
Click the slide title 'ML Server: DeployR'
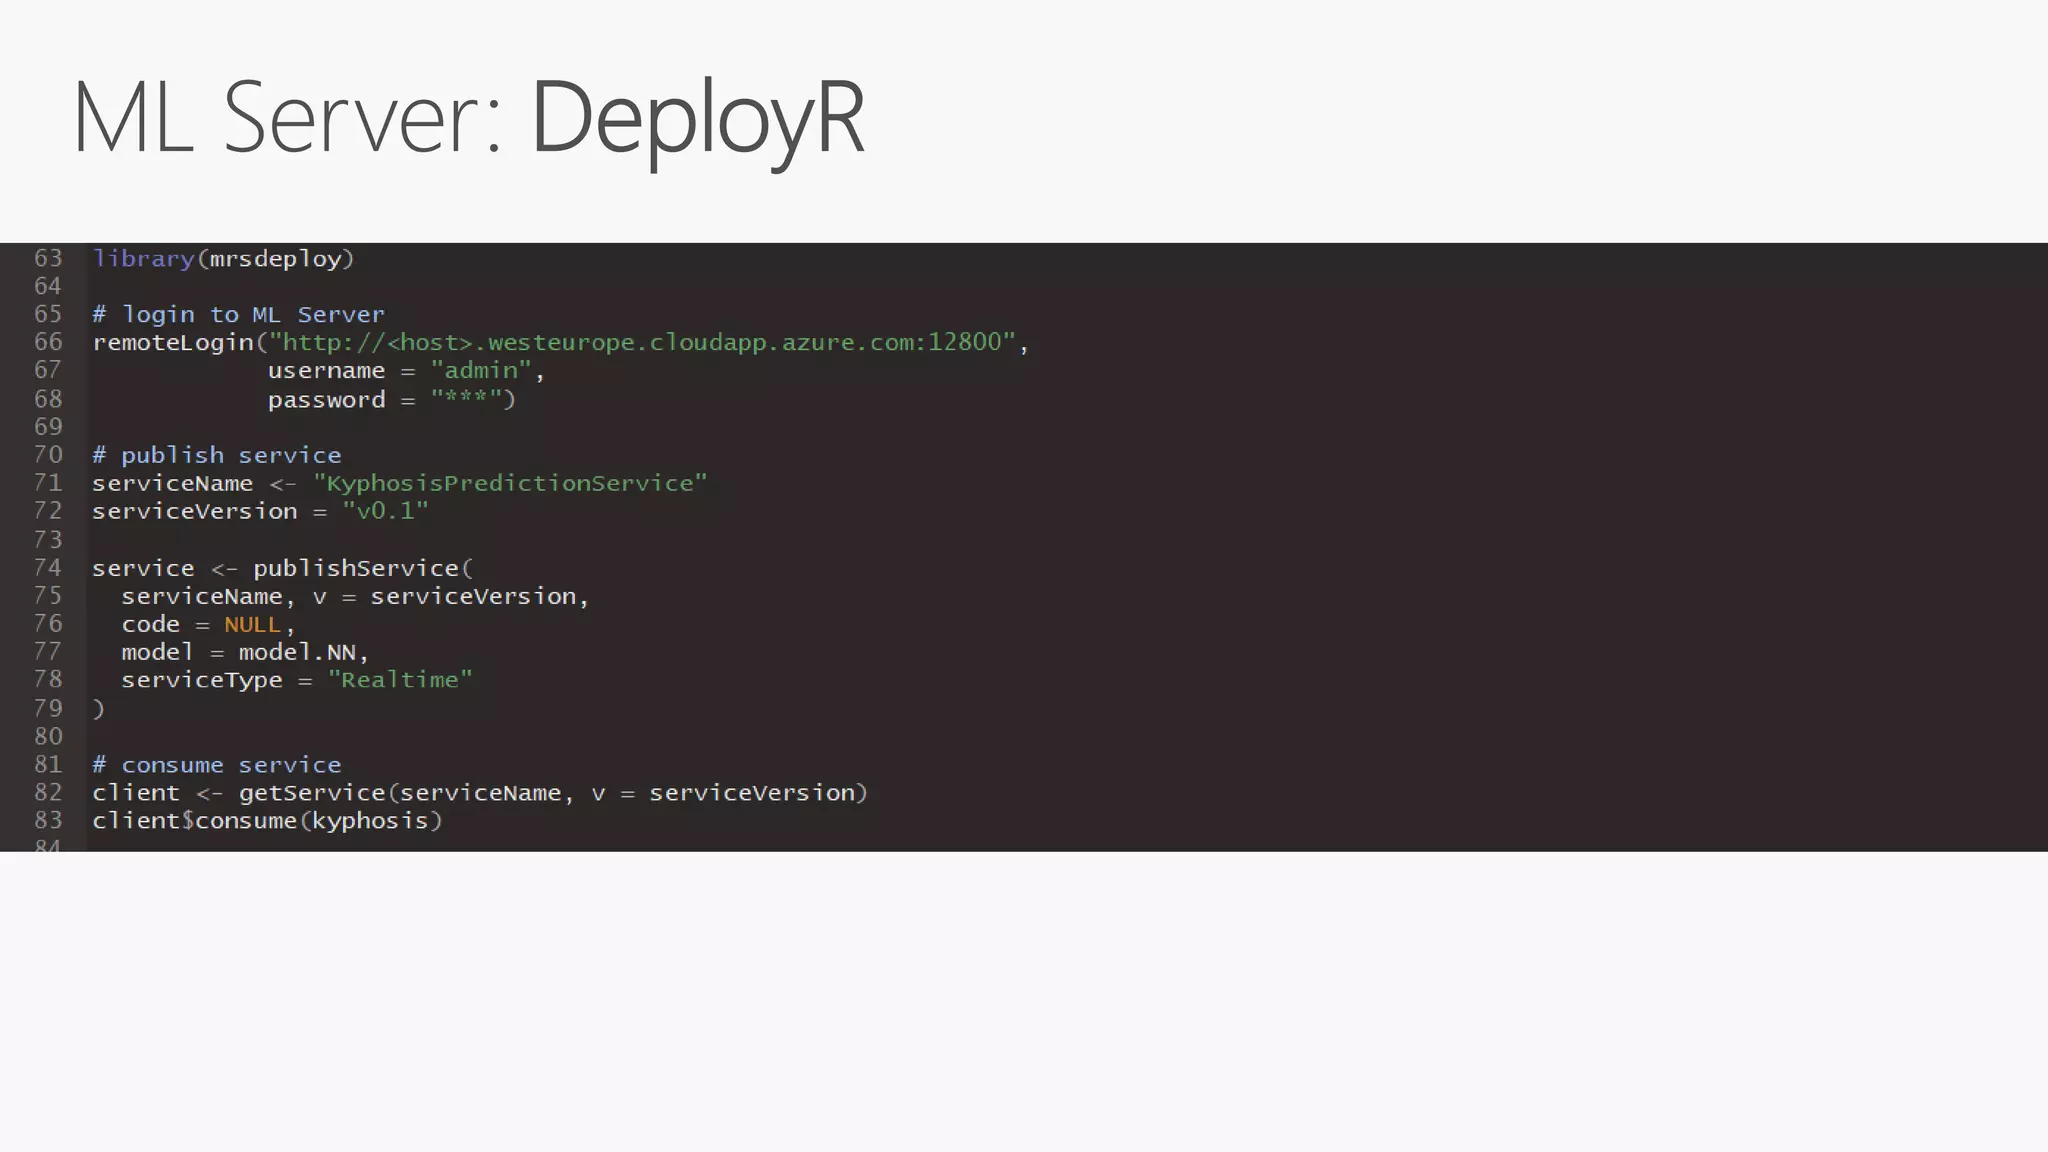468,118
